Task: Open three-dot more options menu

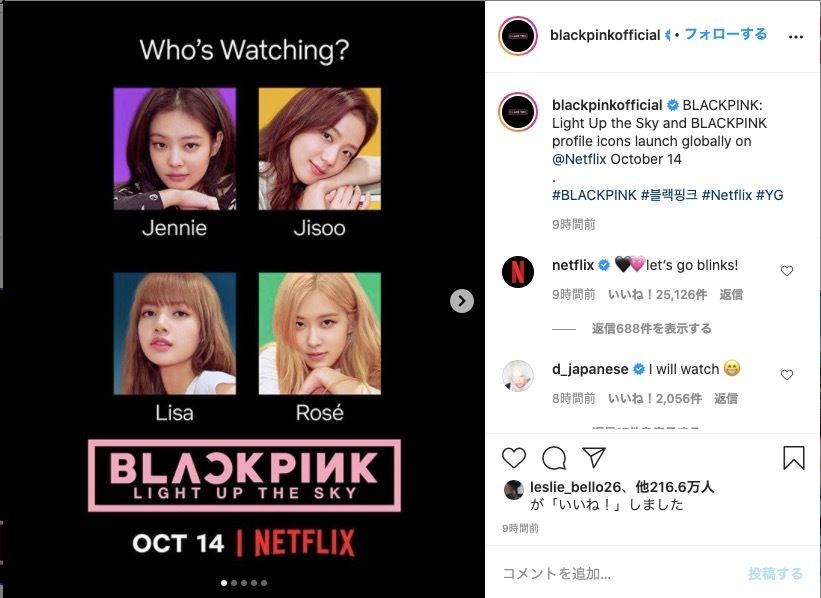Action: click(x=795, y=37)
